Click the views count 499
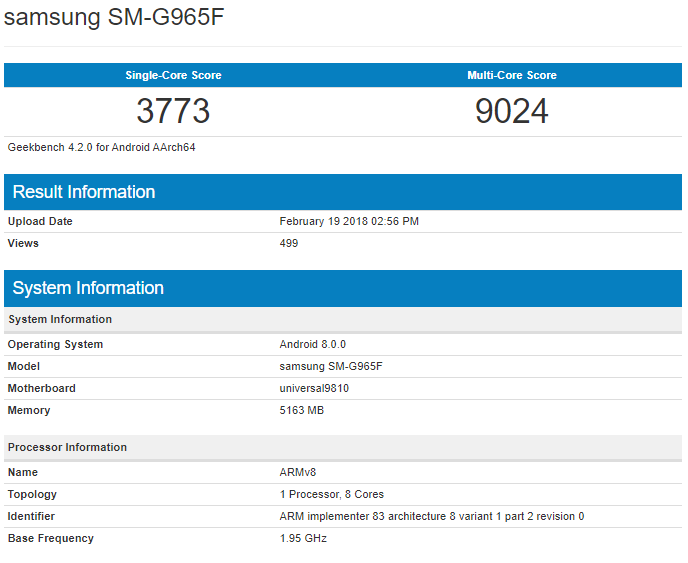The width and height of the screenshot is (688, 563). click(289, 243)
